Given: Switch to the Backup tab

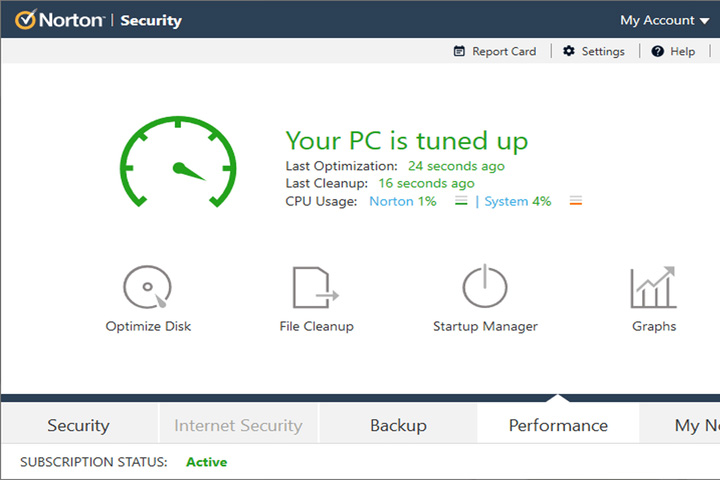Looking at the screenshot, I should click(398, 425).
